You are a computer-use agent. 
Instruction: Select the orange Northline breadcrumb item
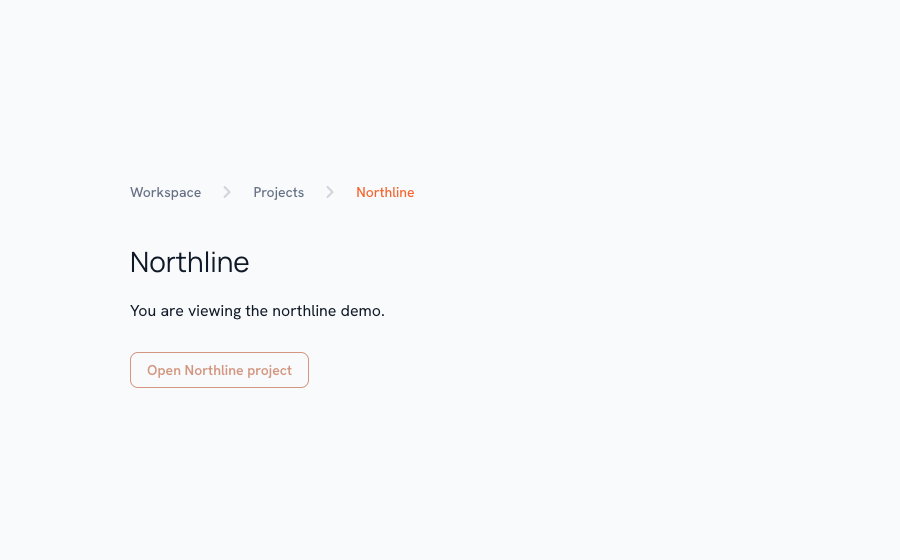click(385, 192)
